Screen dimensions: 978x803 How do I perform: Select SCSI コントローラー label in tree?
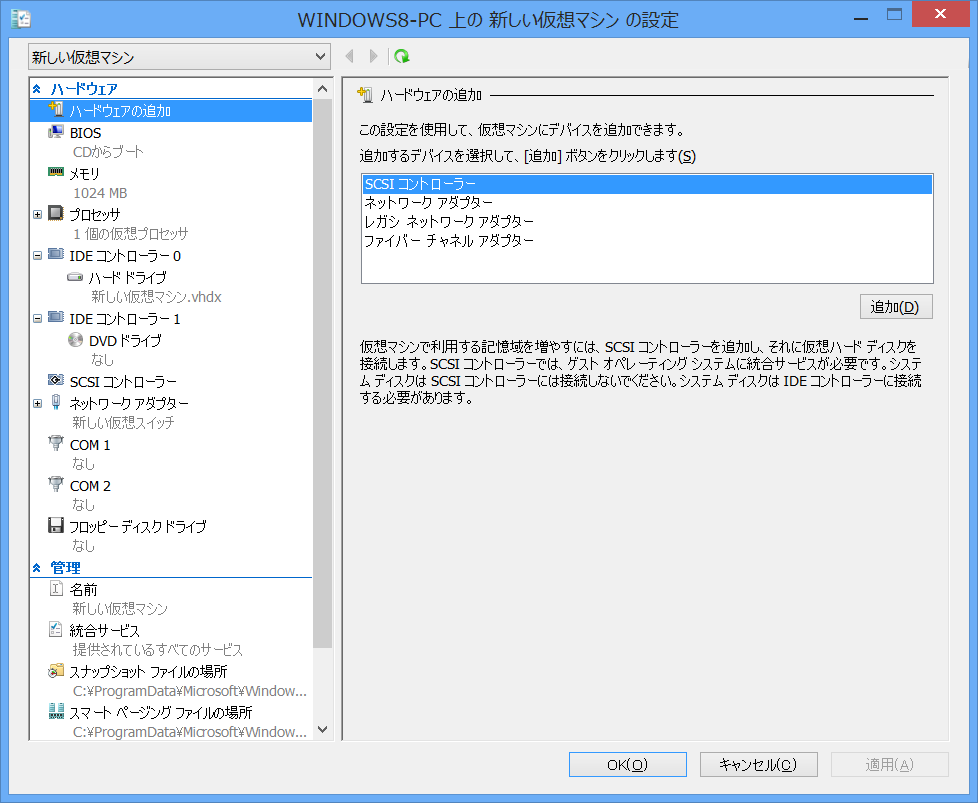coord(123,381)
